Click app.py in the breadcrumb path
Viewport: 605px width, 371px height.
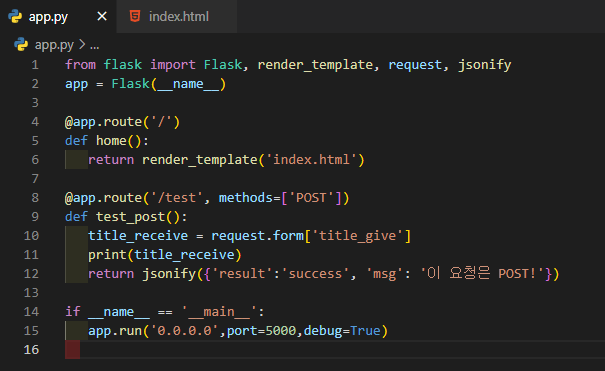point(54,45)
